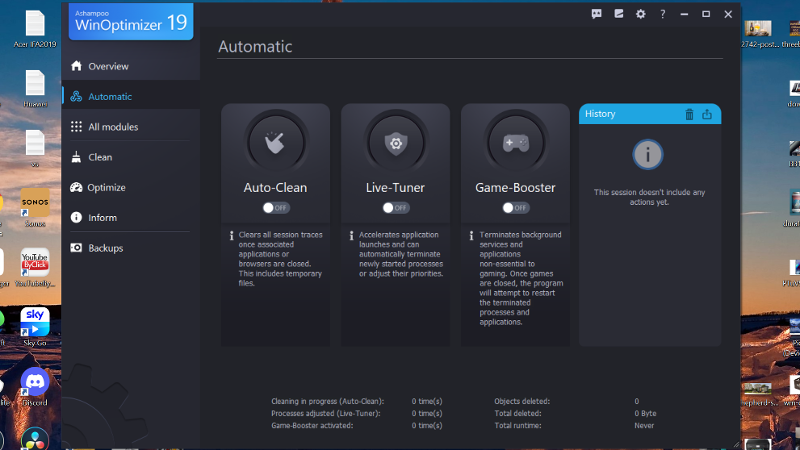Click the Auto-Clean description info icon
The image size is (800, 450).
pyautogui.click(x=232, y=235)
